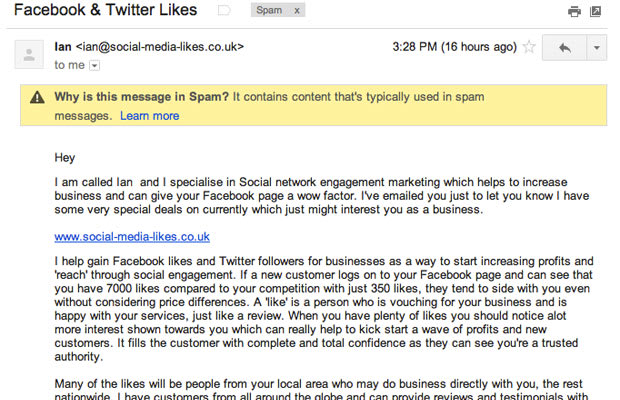Image resolution: width=620 pixels, height=400 pixels.
Task: Click the print message icon
Action: (574, 11)
